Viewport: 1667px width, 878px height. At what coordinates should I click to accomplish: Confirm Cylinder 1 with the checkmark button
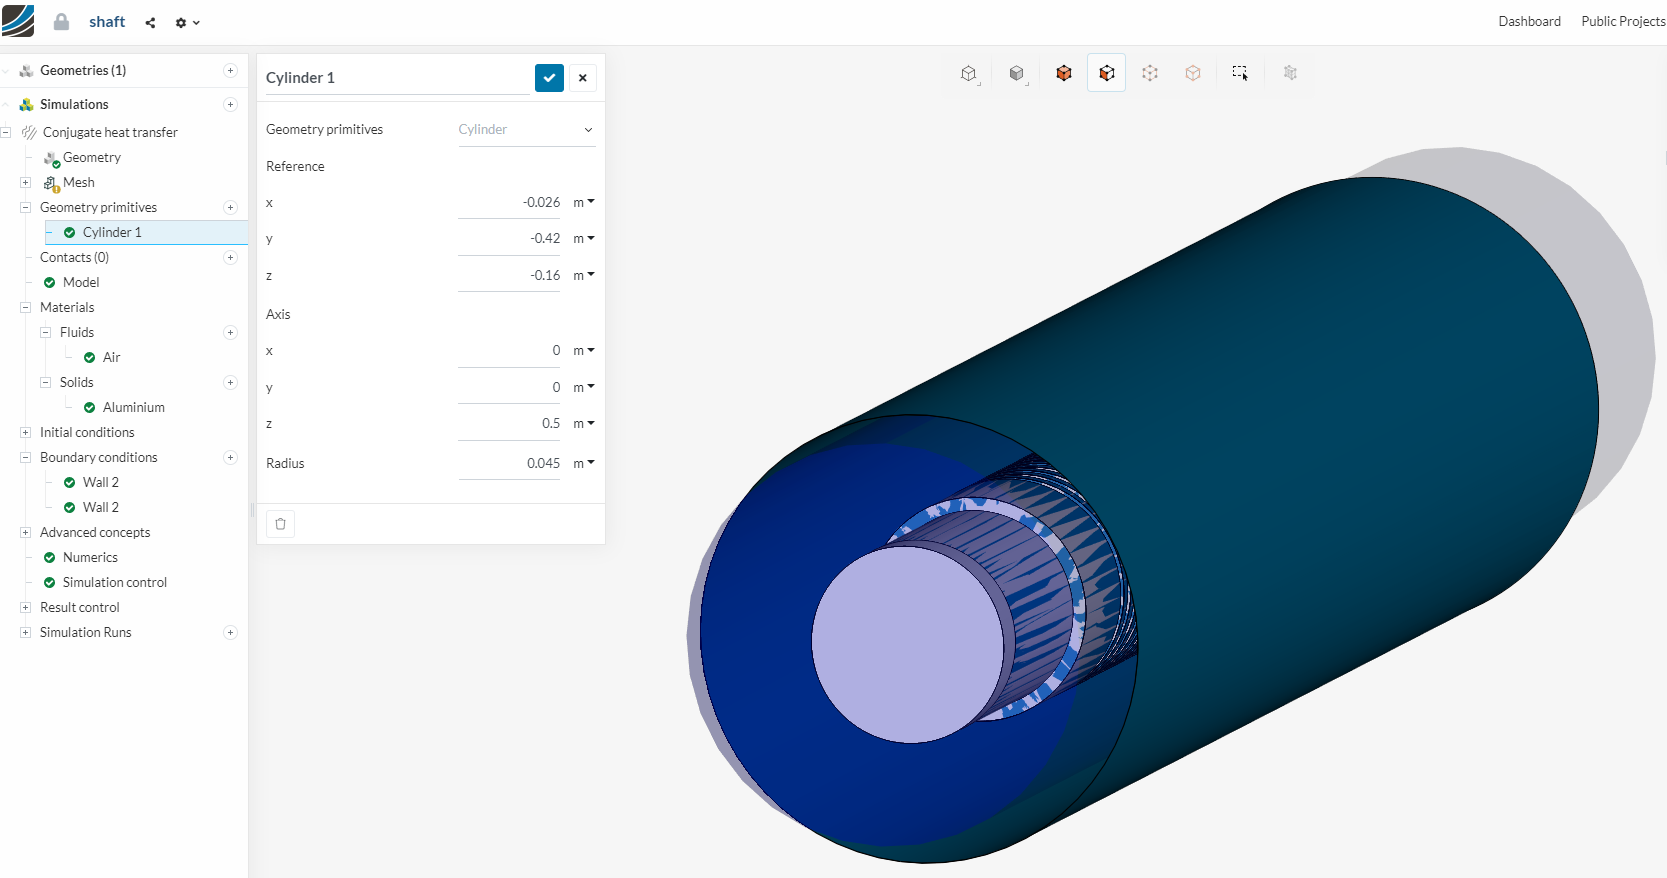(549, 78)
